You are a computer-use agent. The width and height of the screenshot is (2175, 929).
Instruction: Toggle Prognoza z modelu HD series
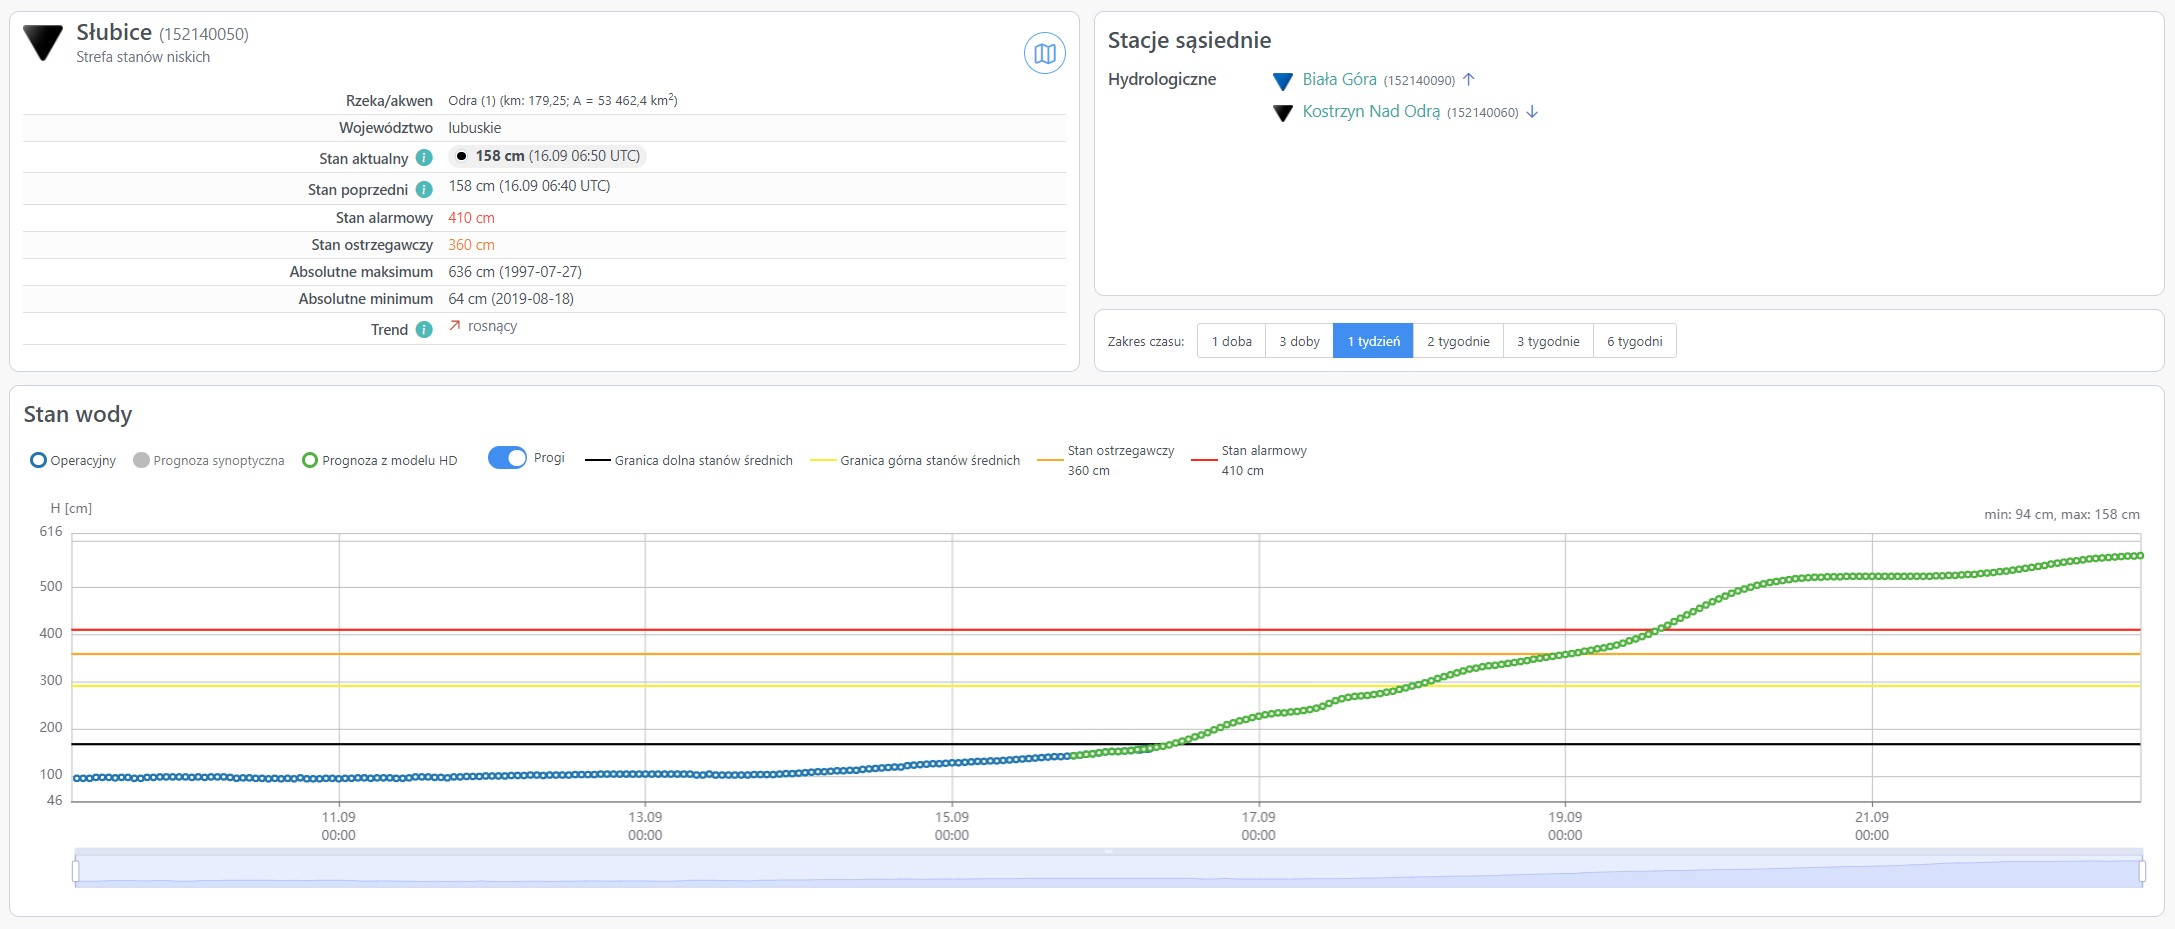click(x=379, y=460)
